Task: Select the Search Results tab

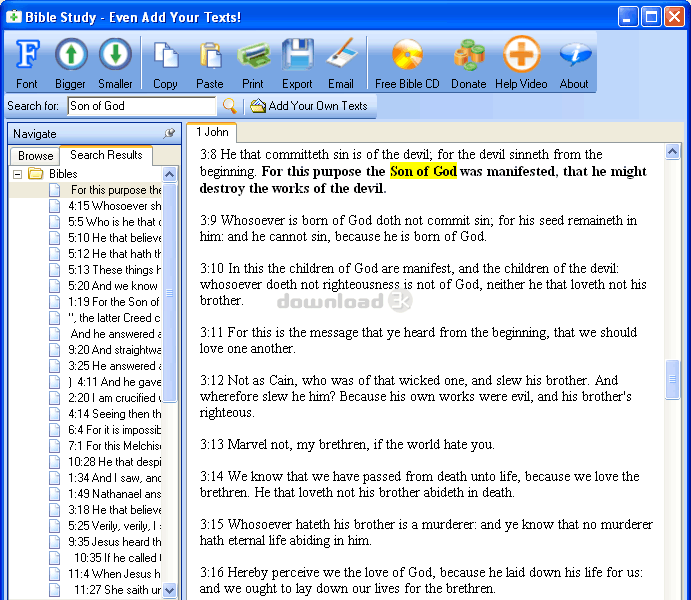Action: click(x=106, y=155)
